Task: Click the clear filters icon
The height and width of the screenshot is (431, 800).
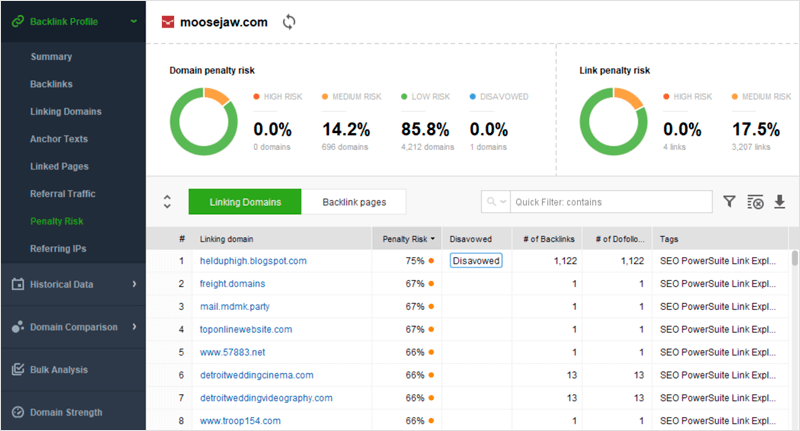Action: tap(756, 202)
